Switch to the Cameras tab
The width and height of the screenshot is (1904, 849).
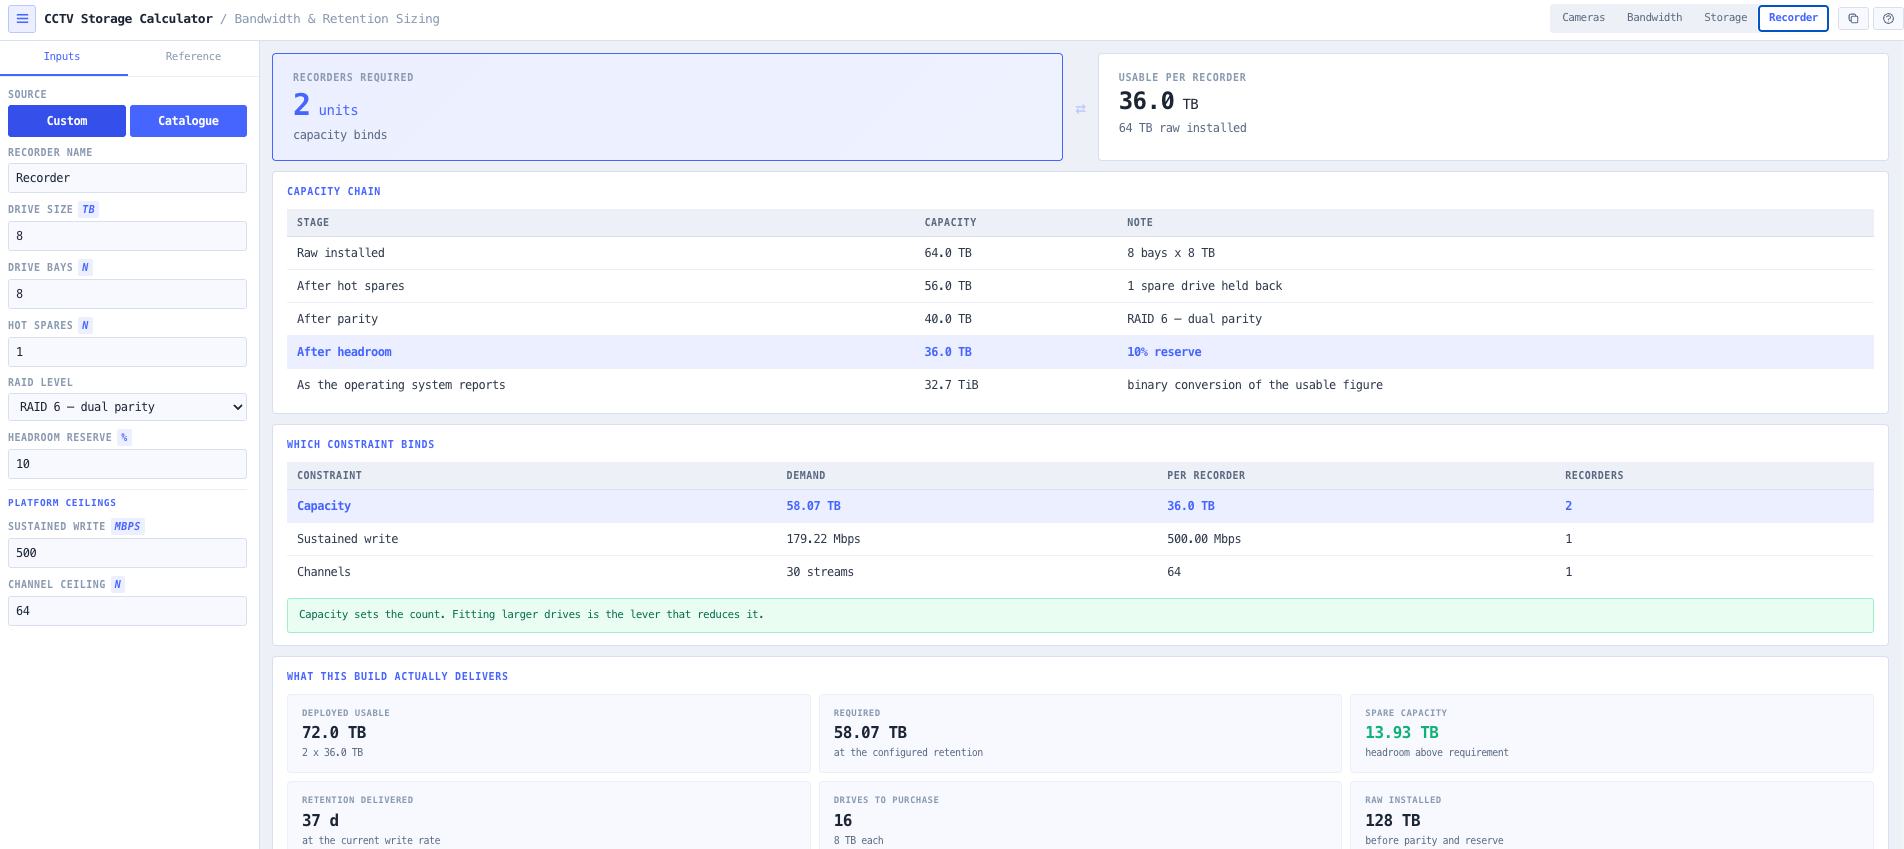(1583, 18)
